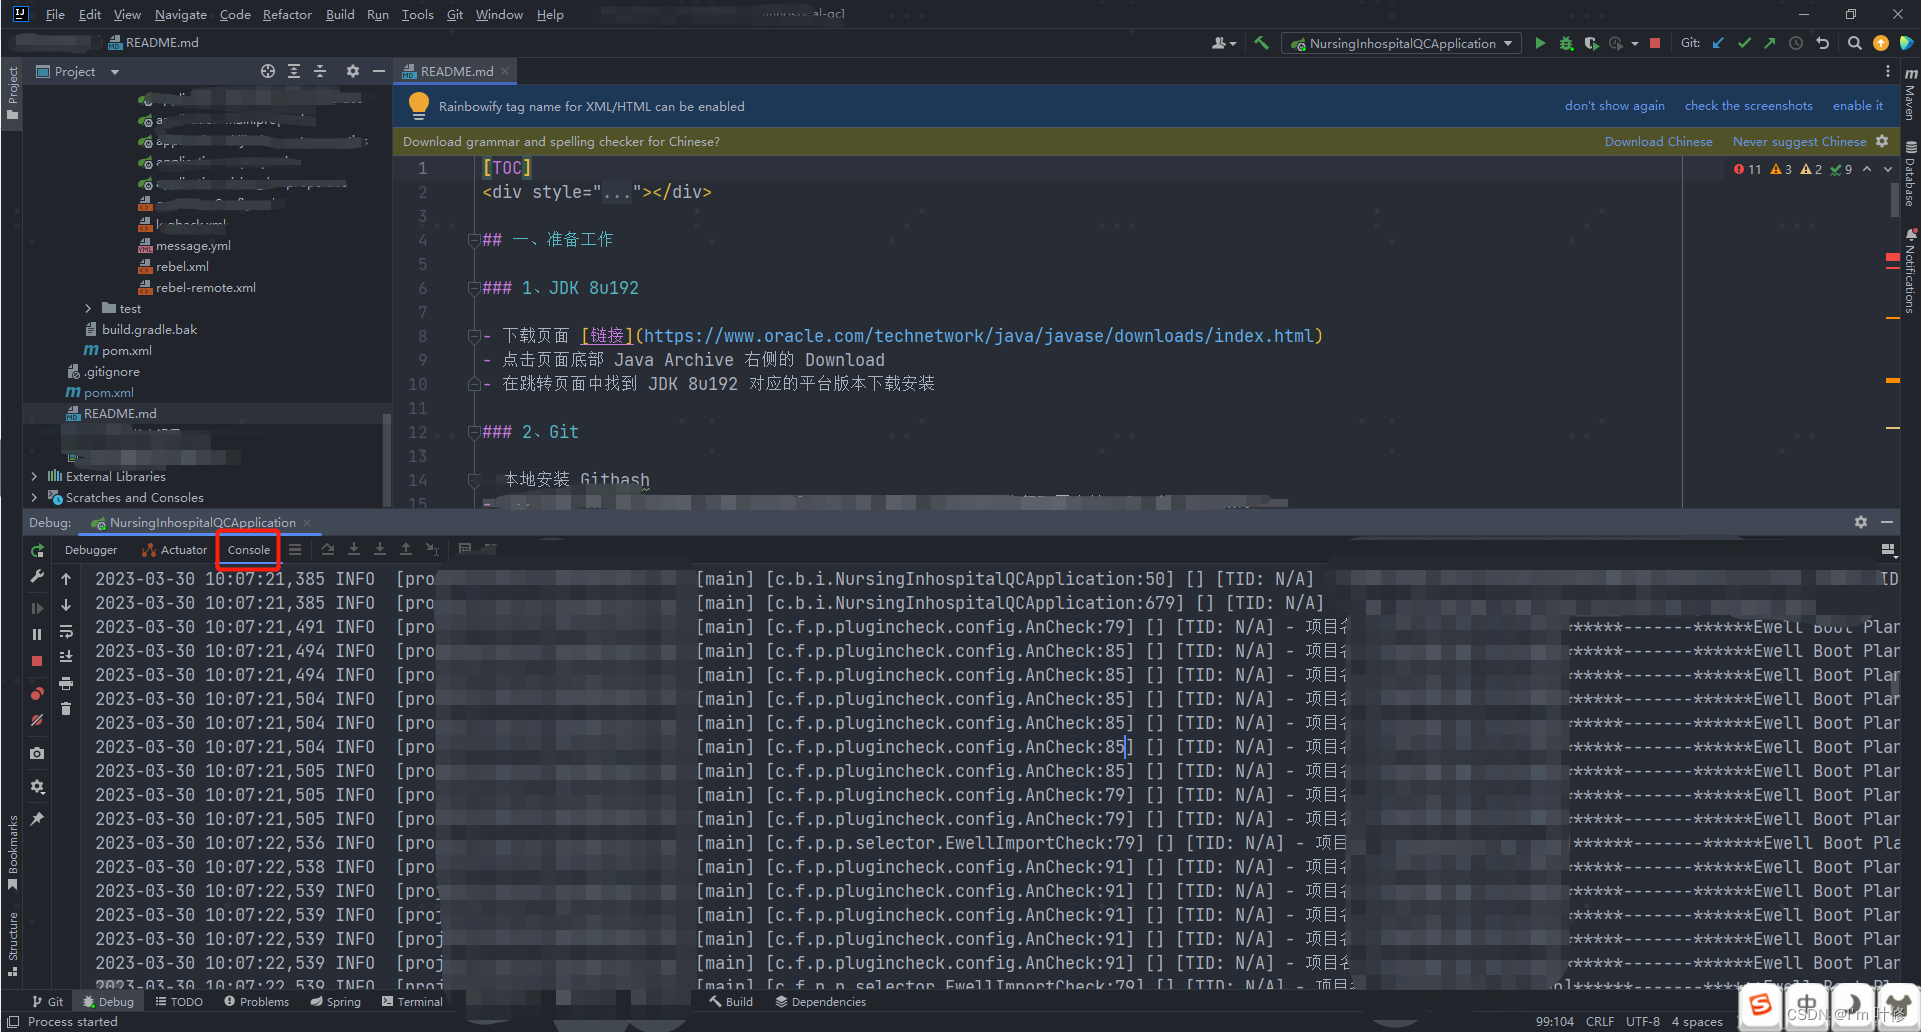Open the Refactor menu
The image size is (1921, 1032).
[287, 14]
